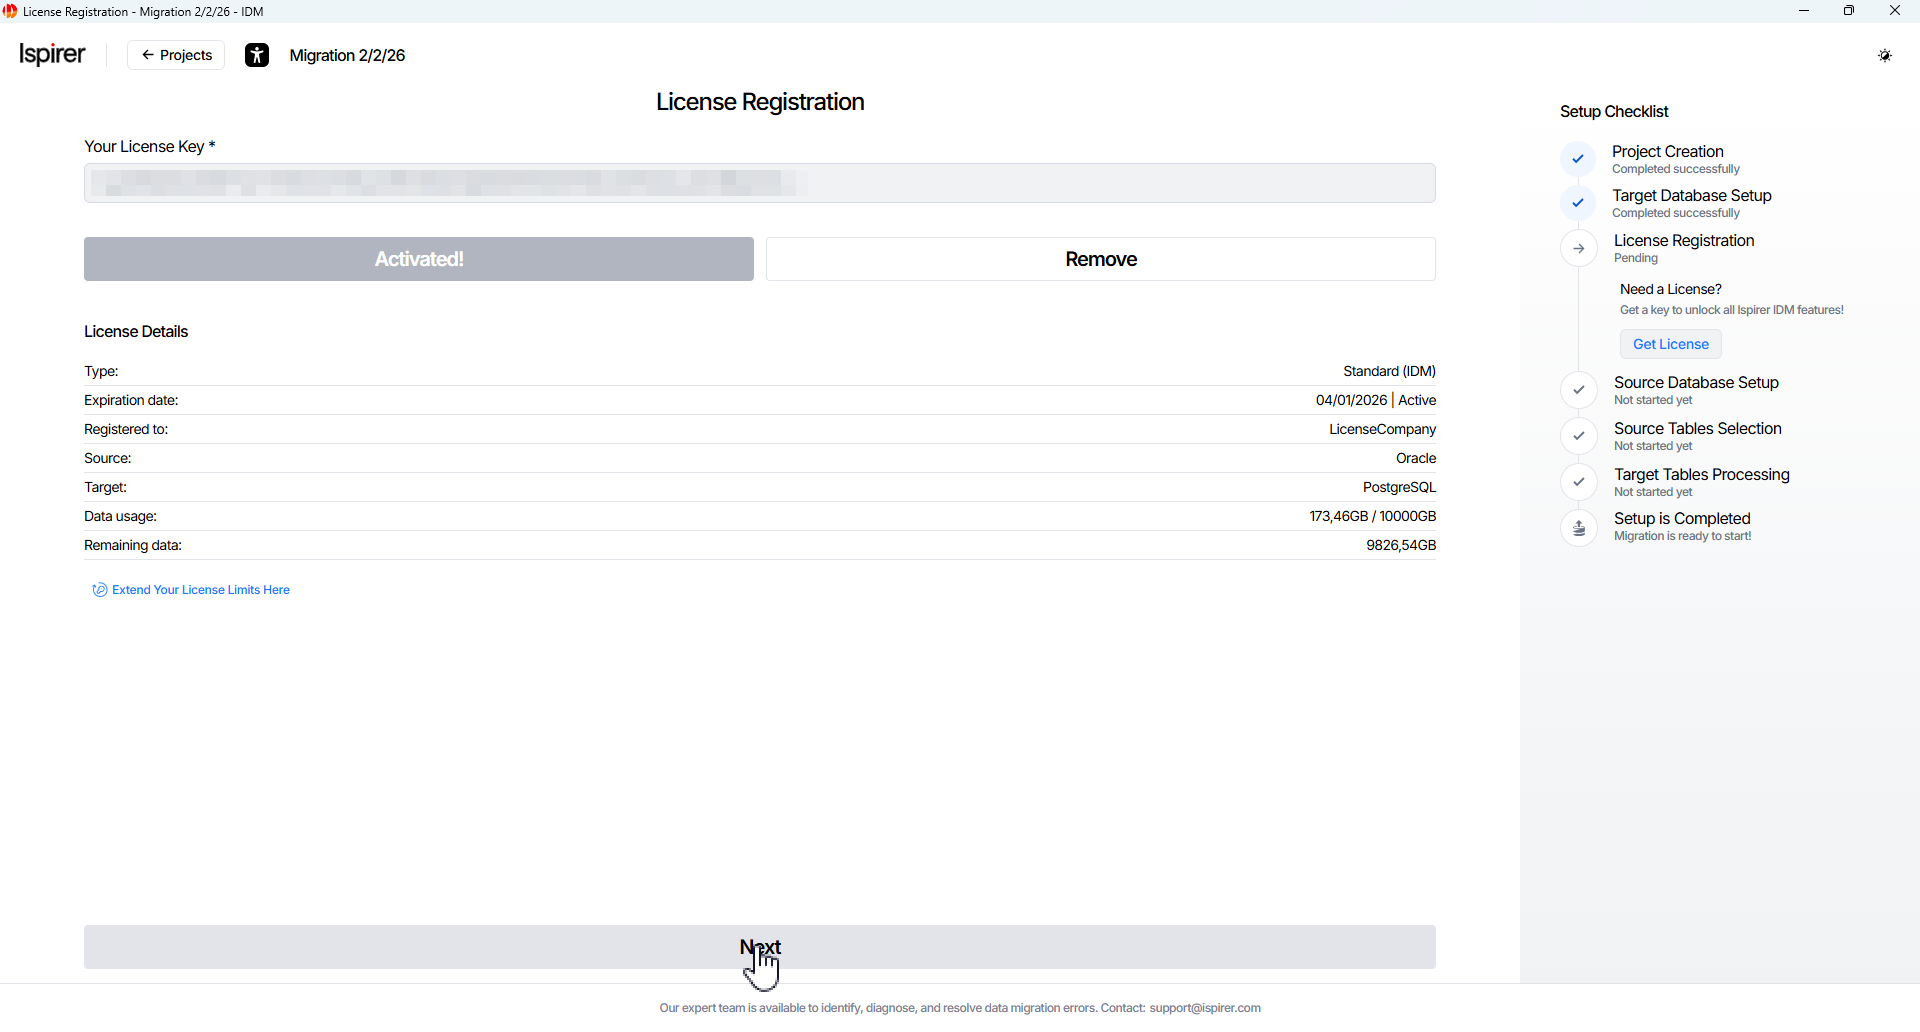This screenshot has height=1032, width=1920.
Task: Click the Source Database Setup step icon
Action: [1579, 390]
